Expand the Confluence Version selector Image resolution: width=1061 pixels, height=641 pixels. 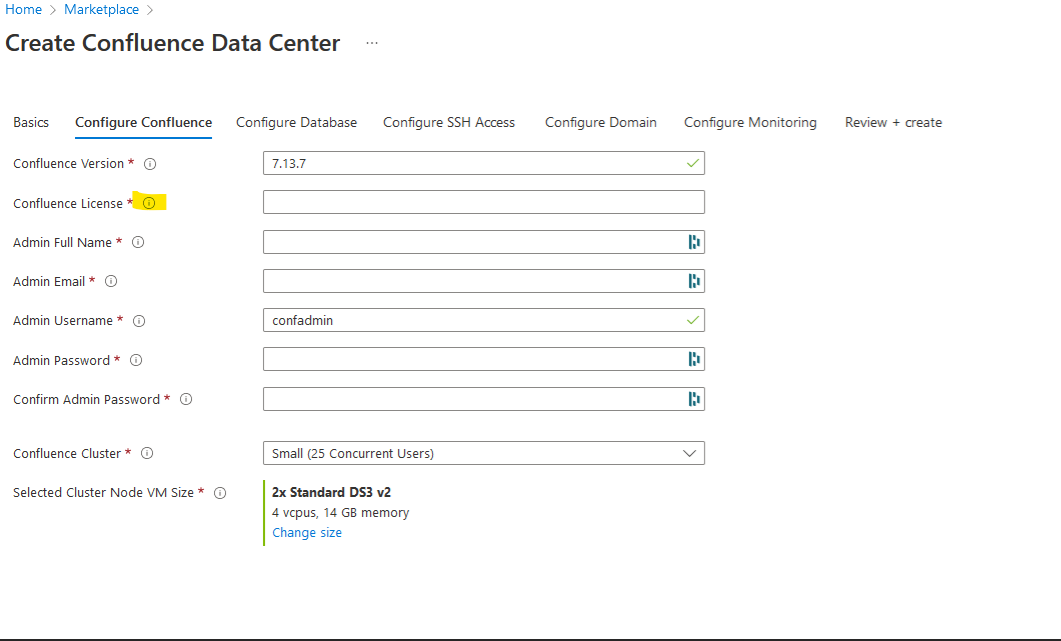[x=484, y=162]
